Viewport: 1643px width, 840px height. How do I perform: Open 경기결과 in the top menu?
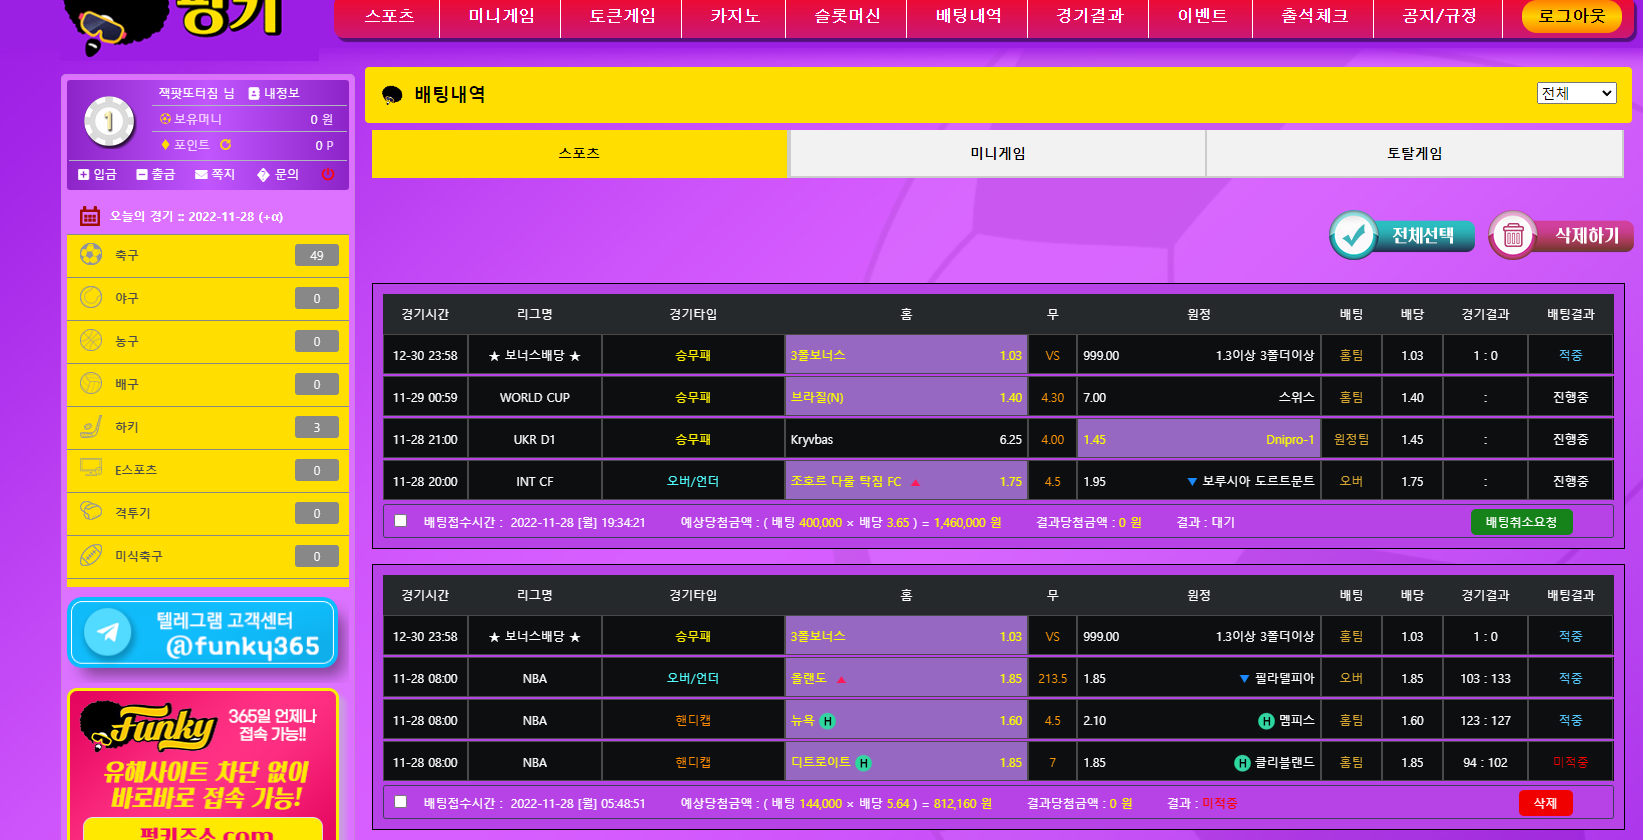coord(1090,16)
